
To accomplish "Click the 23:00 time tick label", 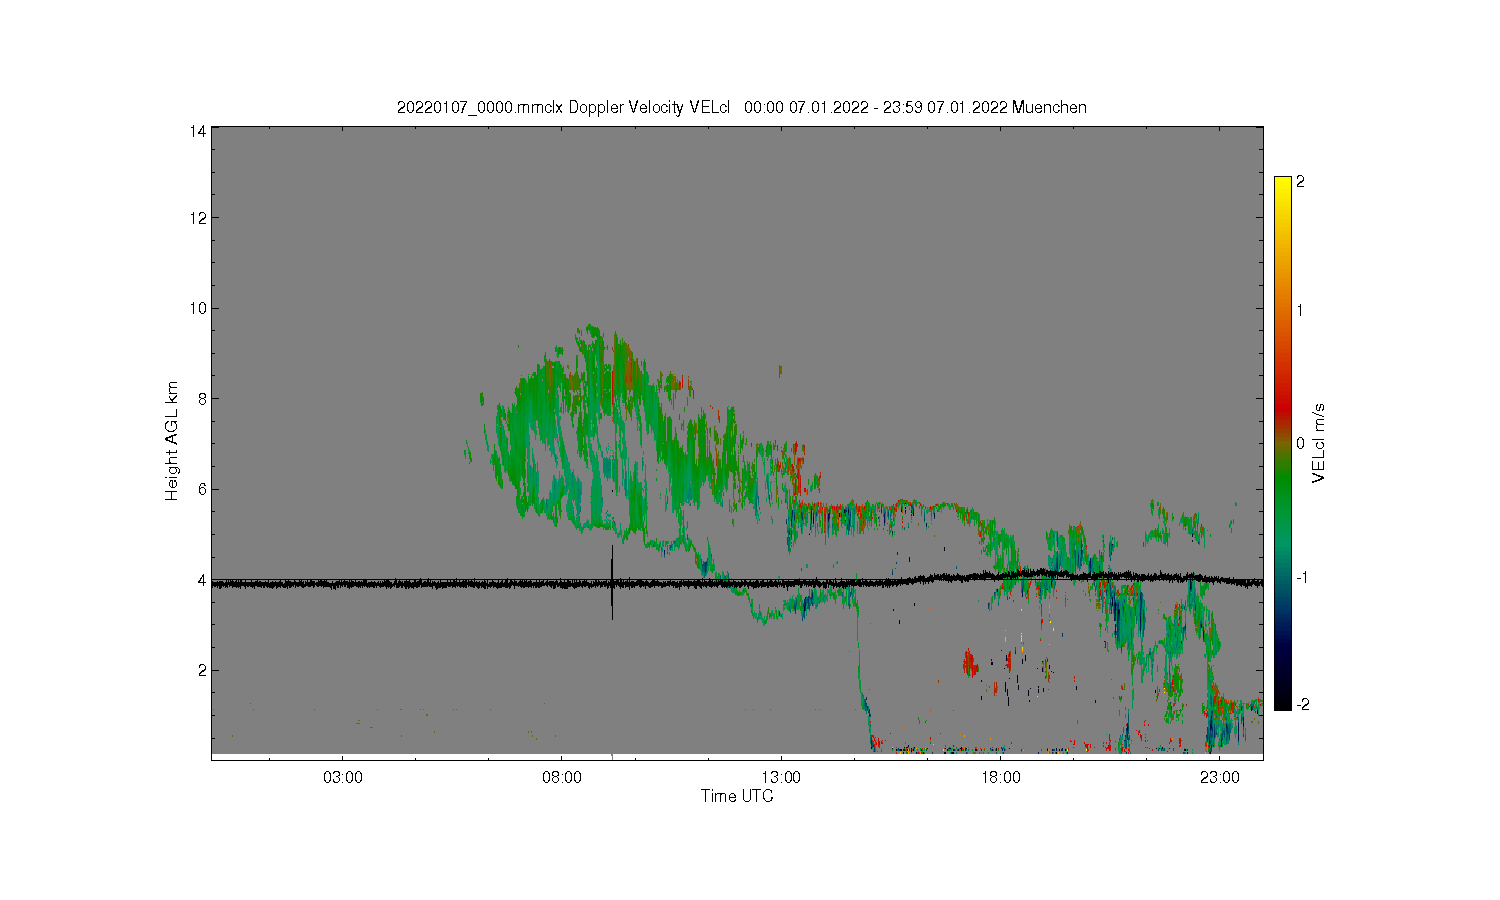I will click(1219, 778).
